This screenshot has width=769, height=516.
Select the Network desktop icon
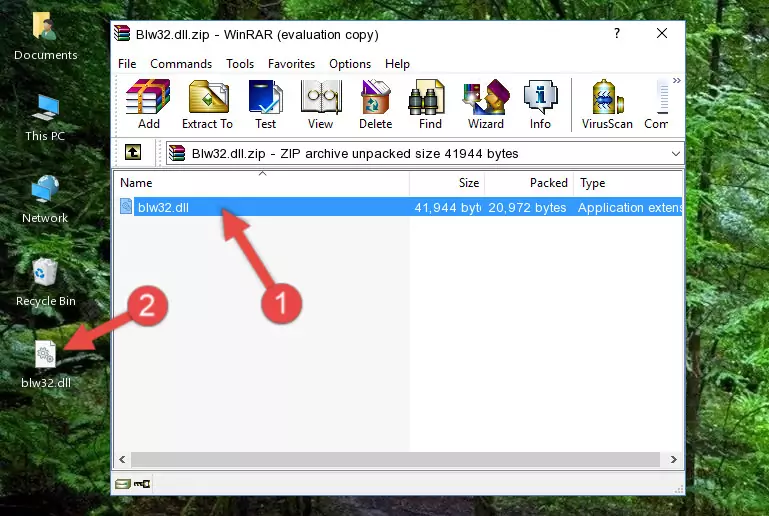[x=45, y=200]
